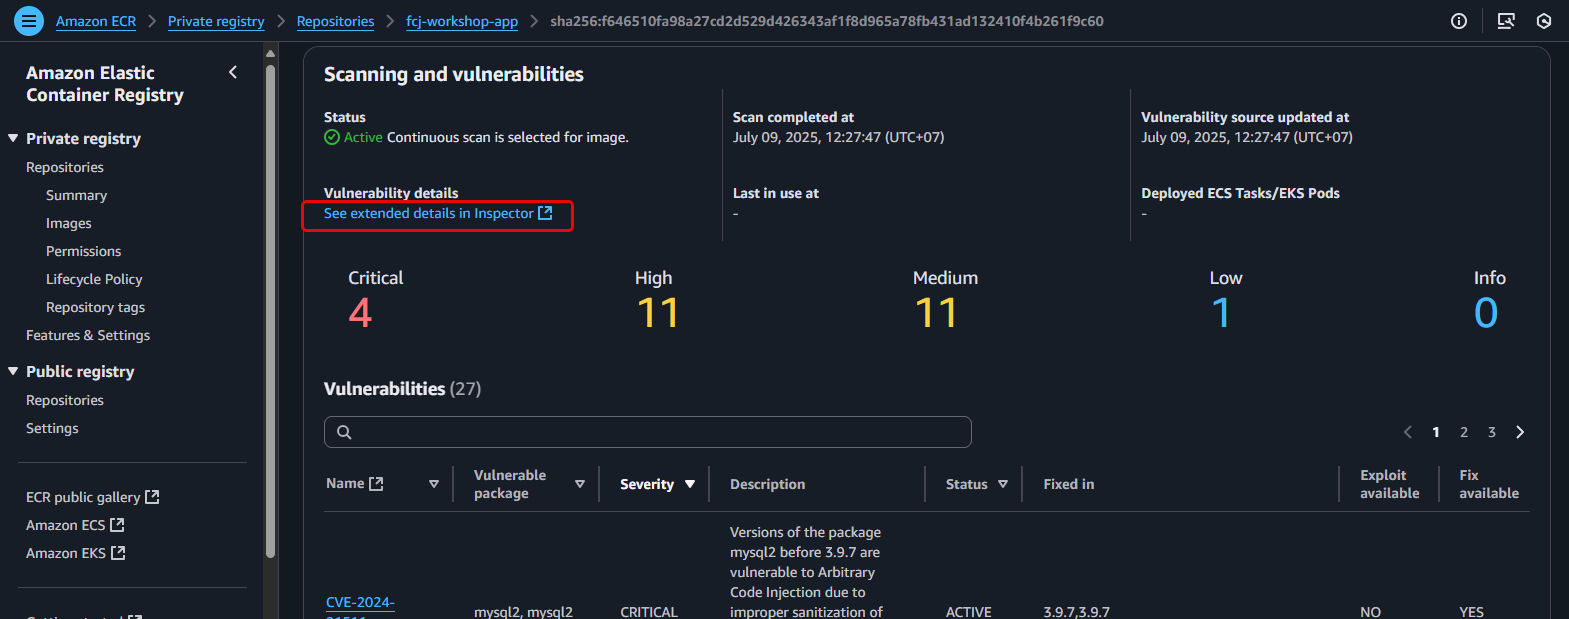Go to Repositories breadcrumb

click(335, 21)
